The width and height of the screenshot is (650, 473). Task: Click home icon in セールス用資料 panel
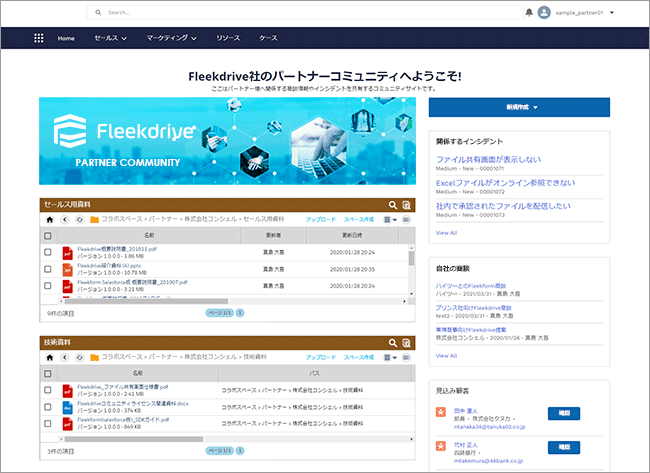(x=50, y=219)
